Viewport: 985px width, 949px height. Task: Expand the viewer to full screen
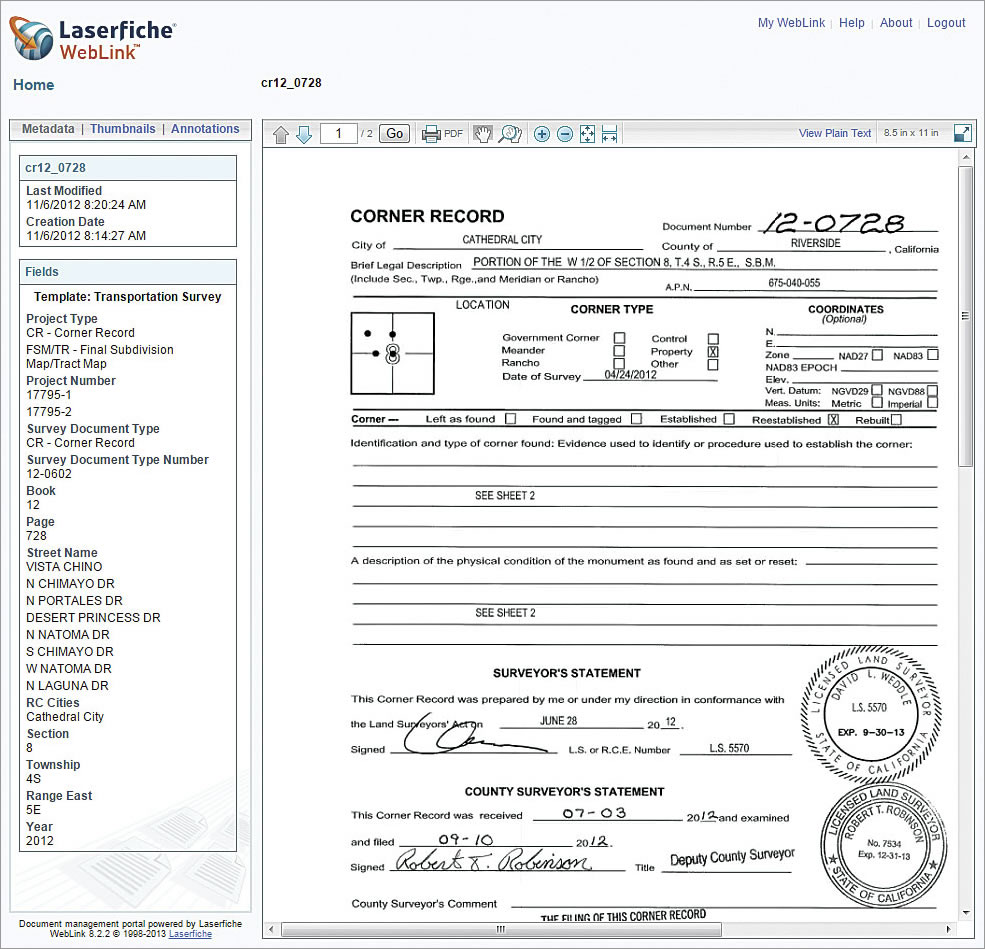(x=962, y=133)
